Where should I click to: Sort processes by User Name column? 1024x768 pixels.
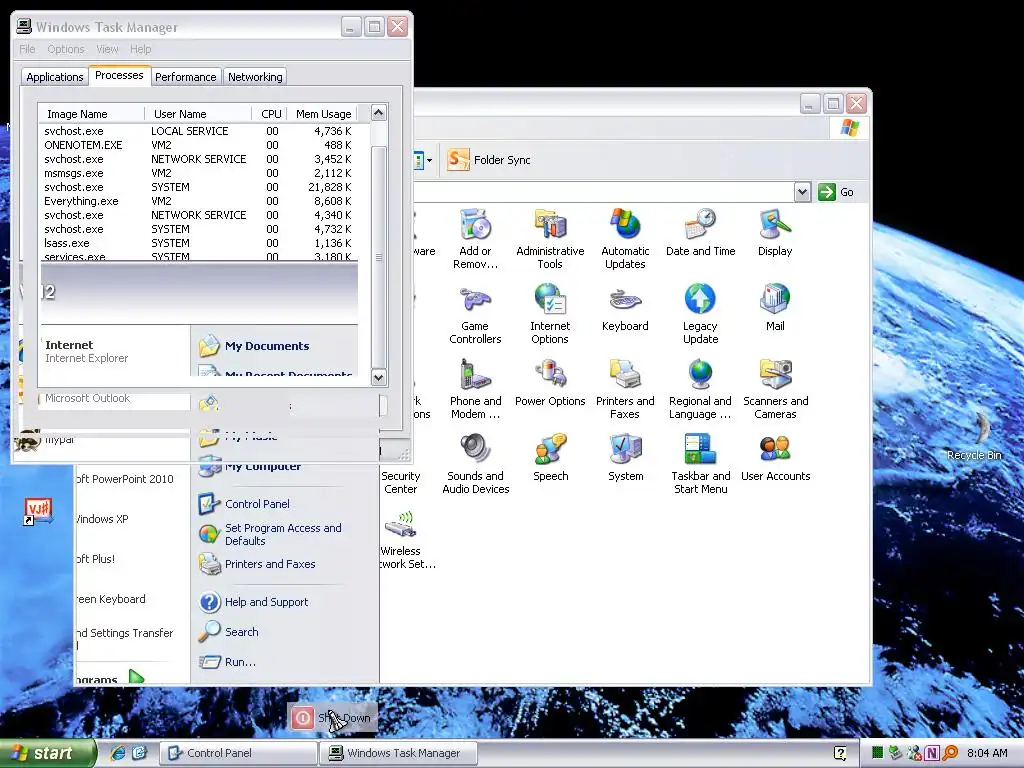(198, 114)
